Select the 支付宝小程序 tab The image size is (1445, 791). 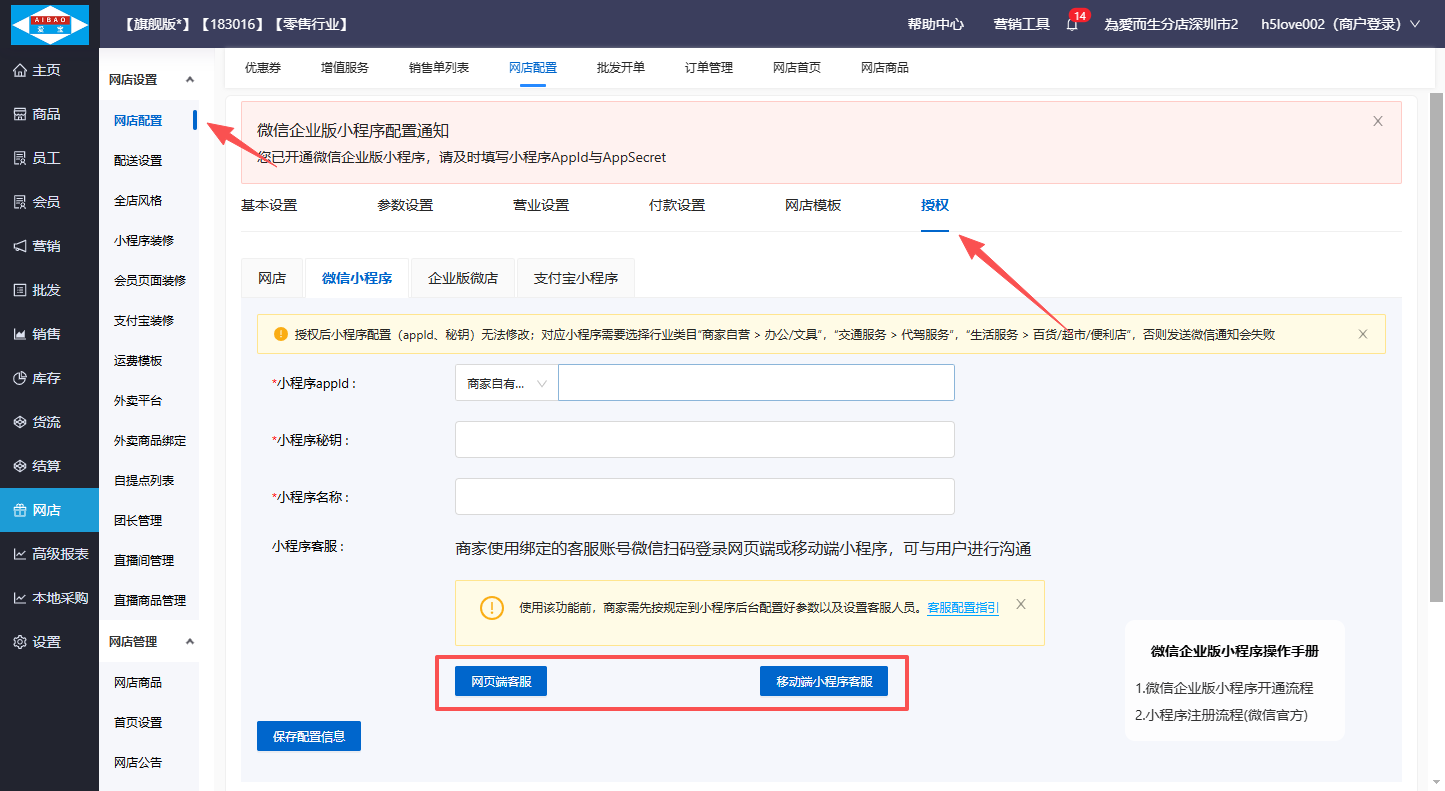tap(575, 278)
